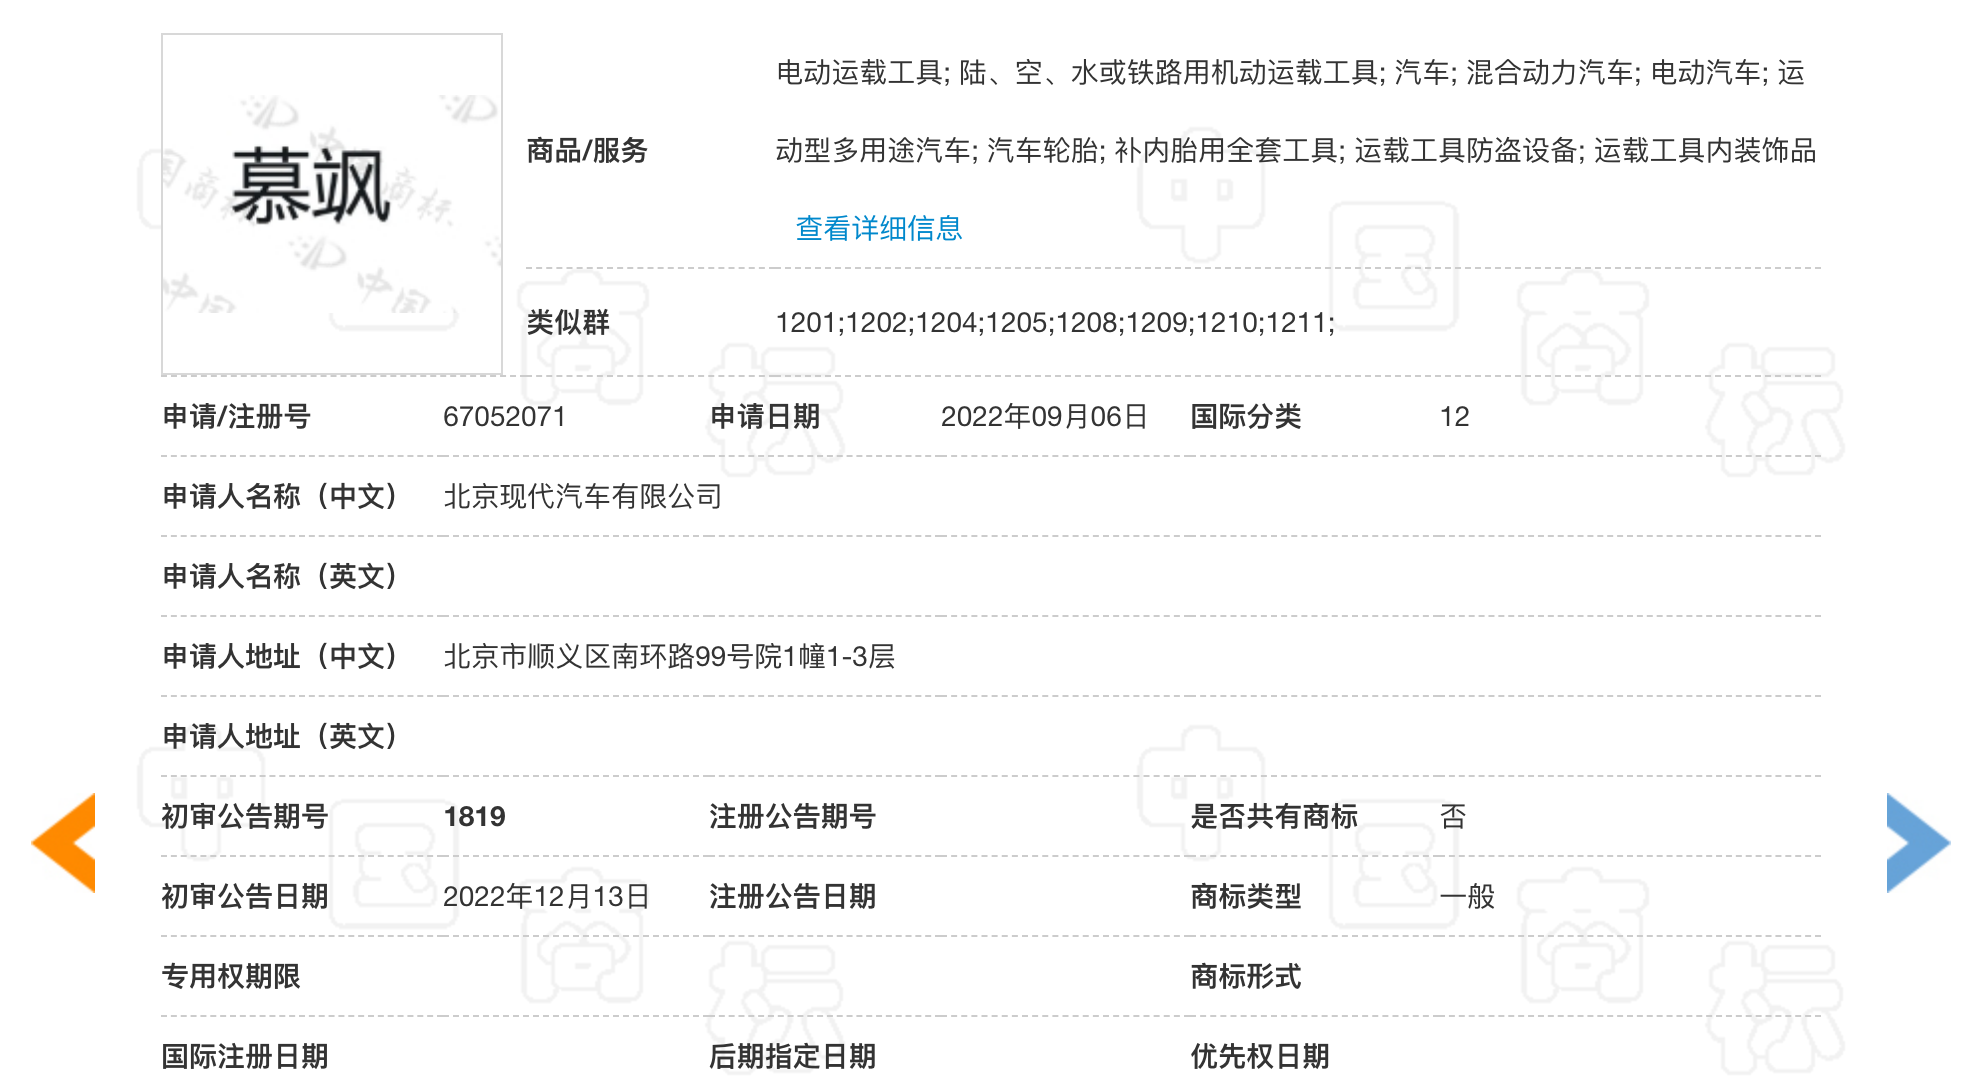Select trademark type value 一般
Screen dimensions: 1983x1086
1467,896
